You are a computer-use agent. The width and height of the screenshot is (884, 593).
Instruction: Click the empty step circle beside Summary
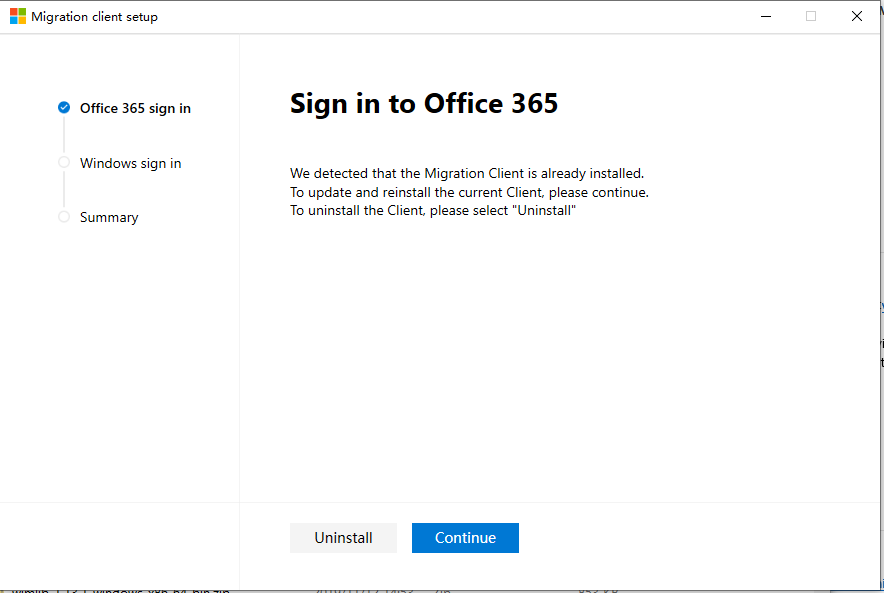tap(64, 217)
